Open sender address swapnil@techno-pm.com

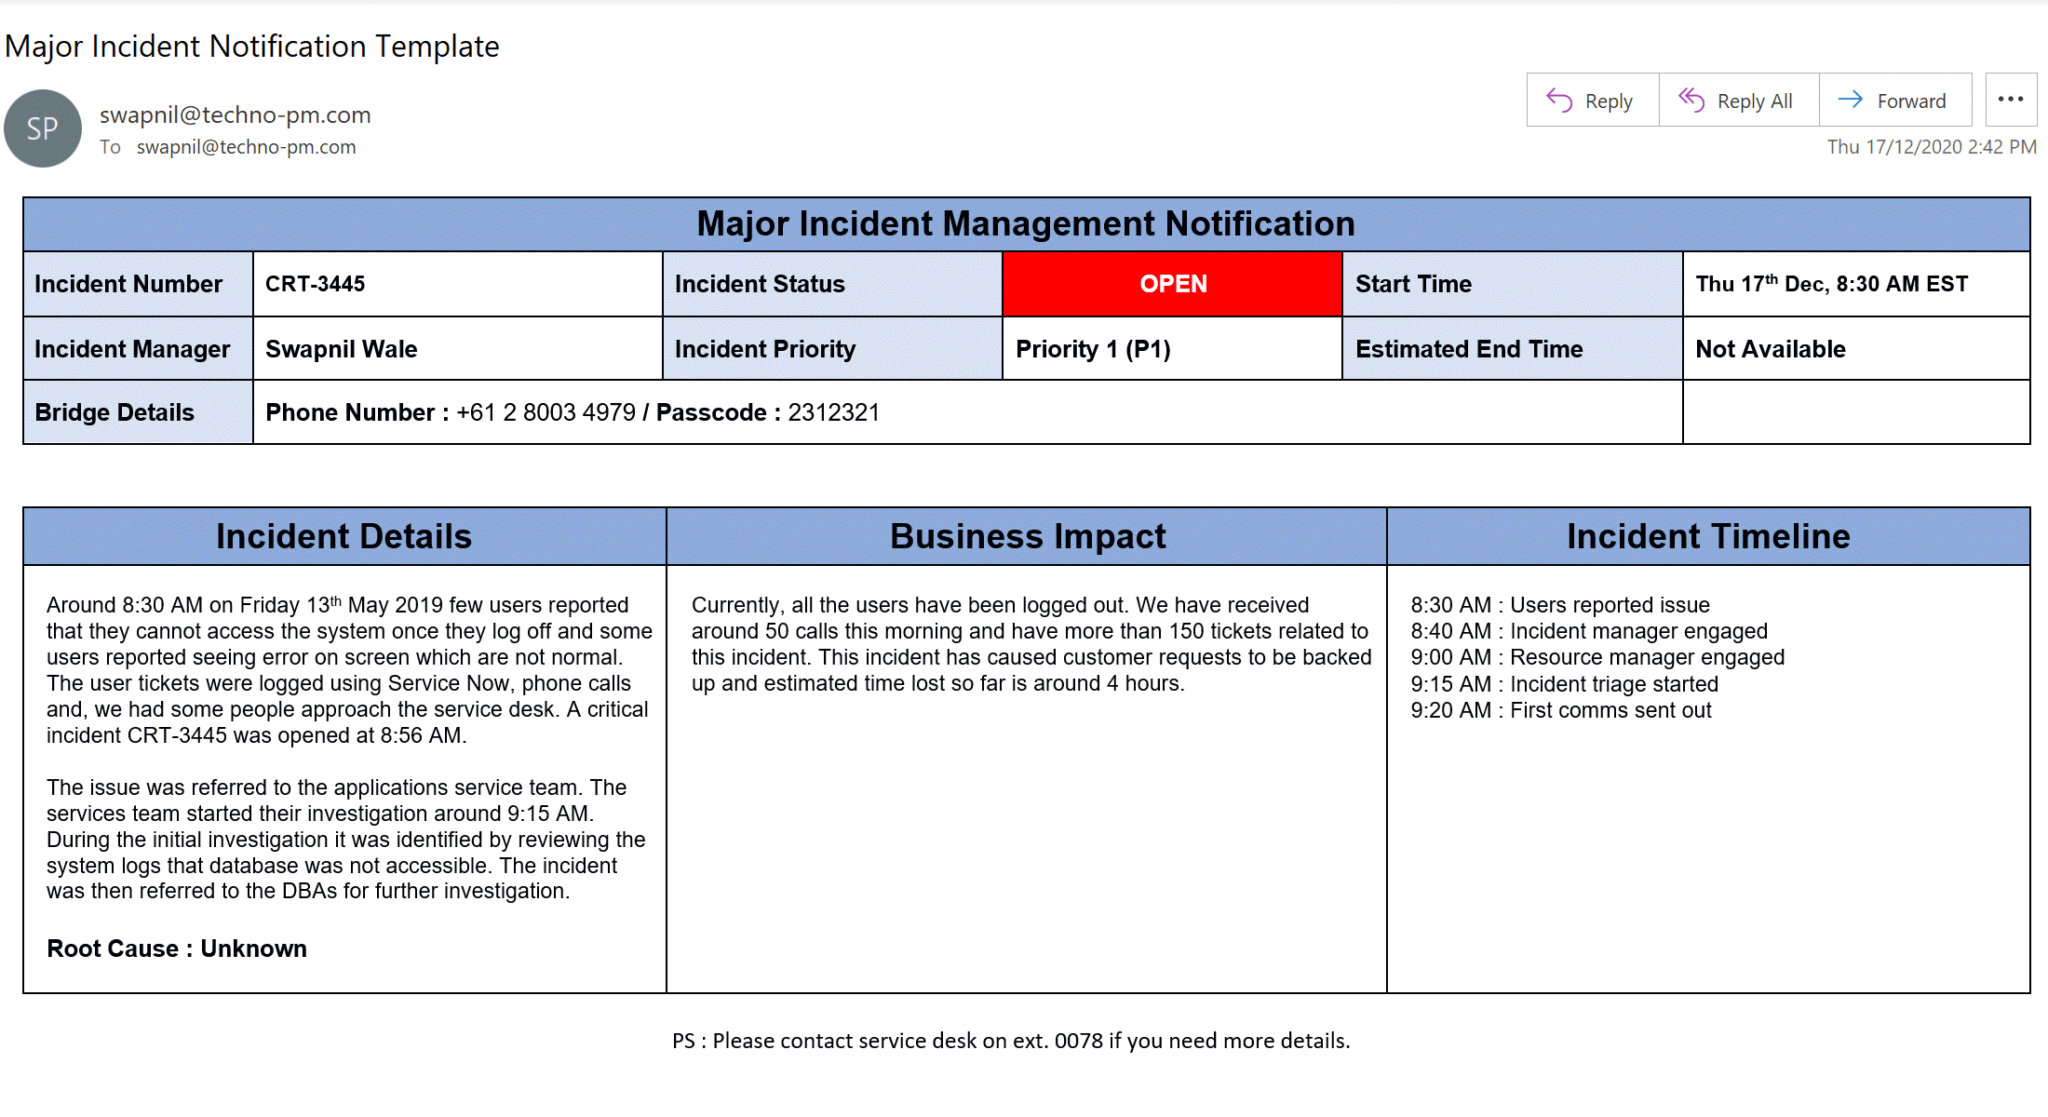pyautogui.click(x=234, y=114)
